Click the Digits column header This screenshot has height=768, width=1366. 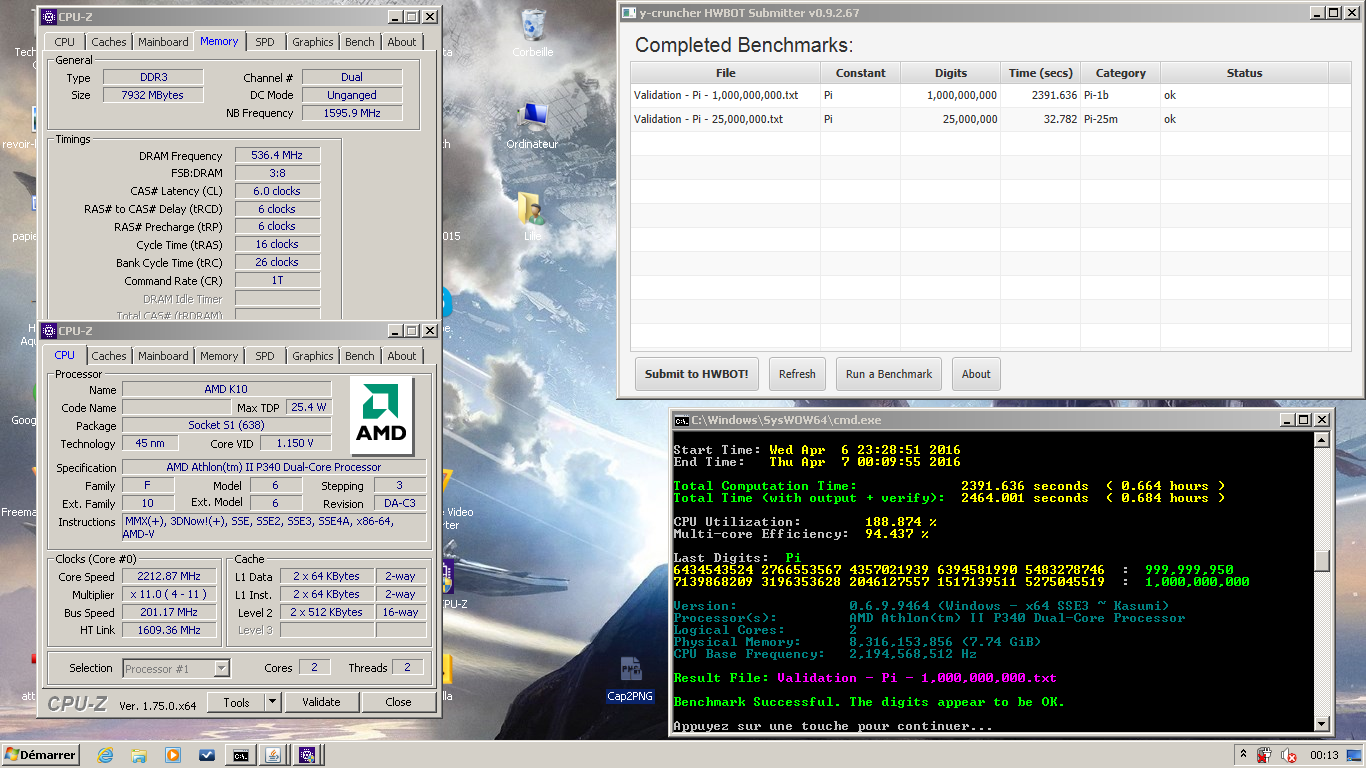pyautogui.click(x=951, y=73)
